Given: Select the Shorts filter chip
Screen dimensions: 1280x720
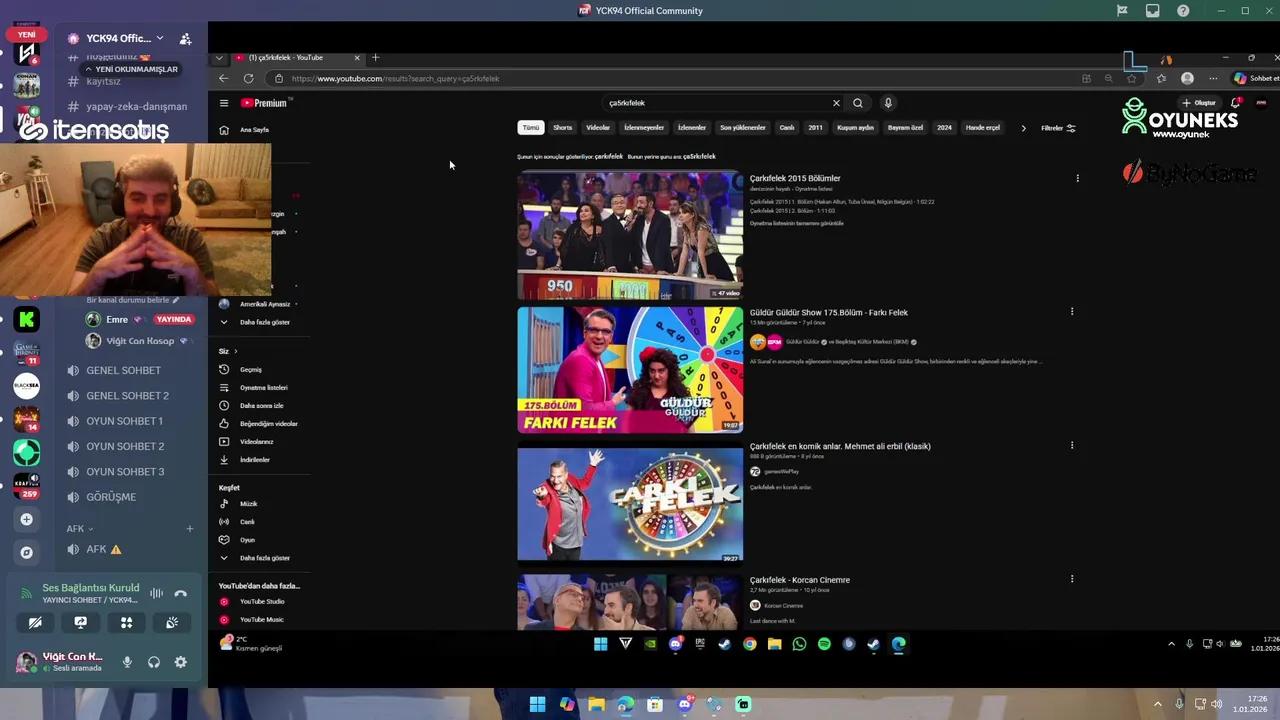Looking at the screenshot, I should click(563, 128).
